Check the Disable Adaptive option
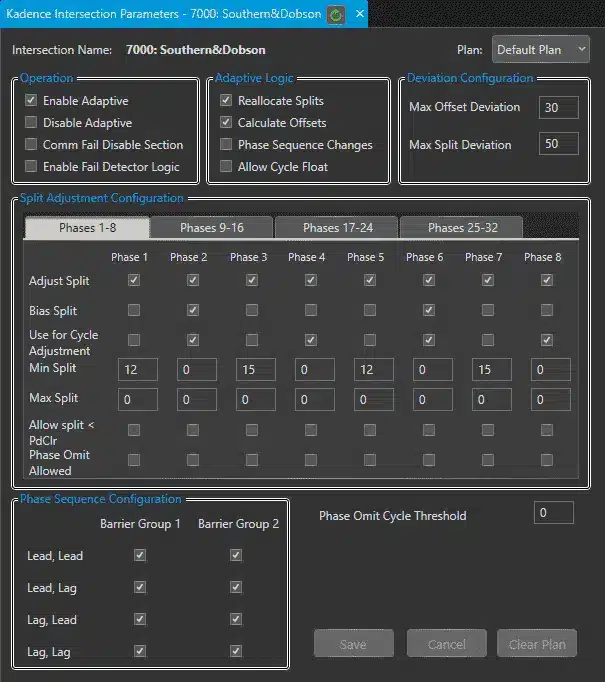Screen dimensions: 605x682 point(32,123)
